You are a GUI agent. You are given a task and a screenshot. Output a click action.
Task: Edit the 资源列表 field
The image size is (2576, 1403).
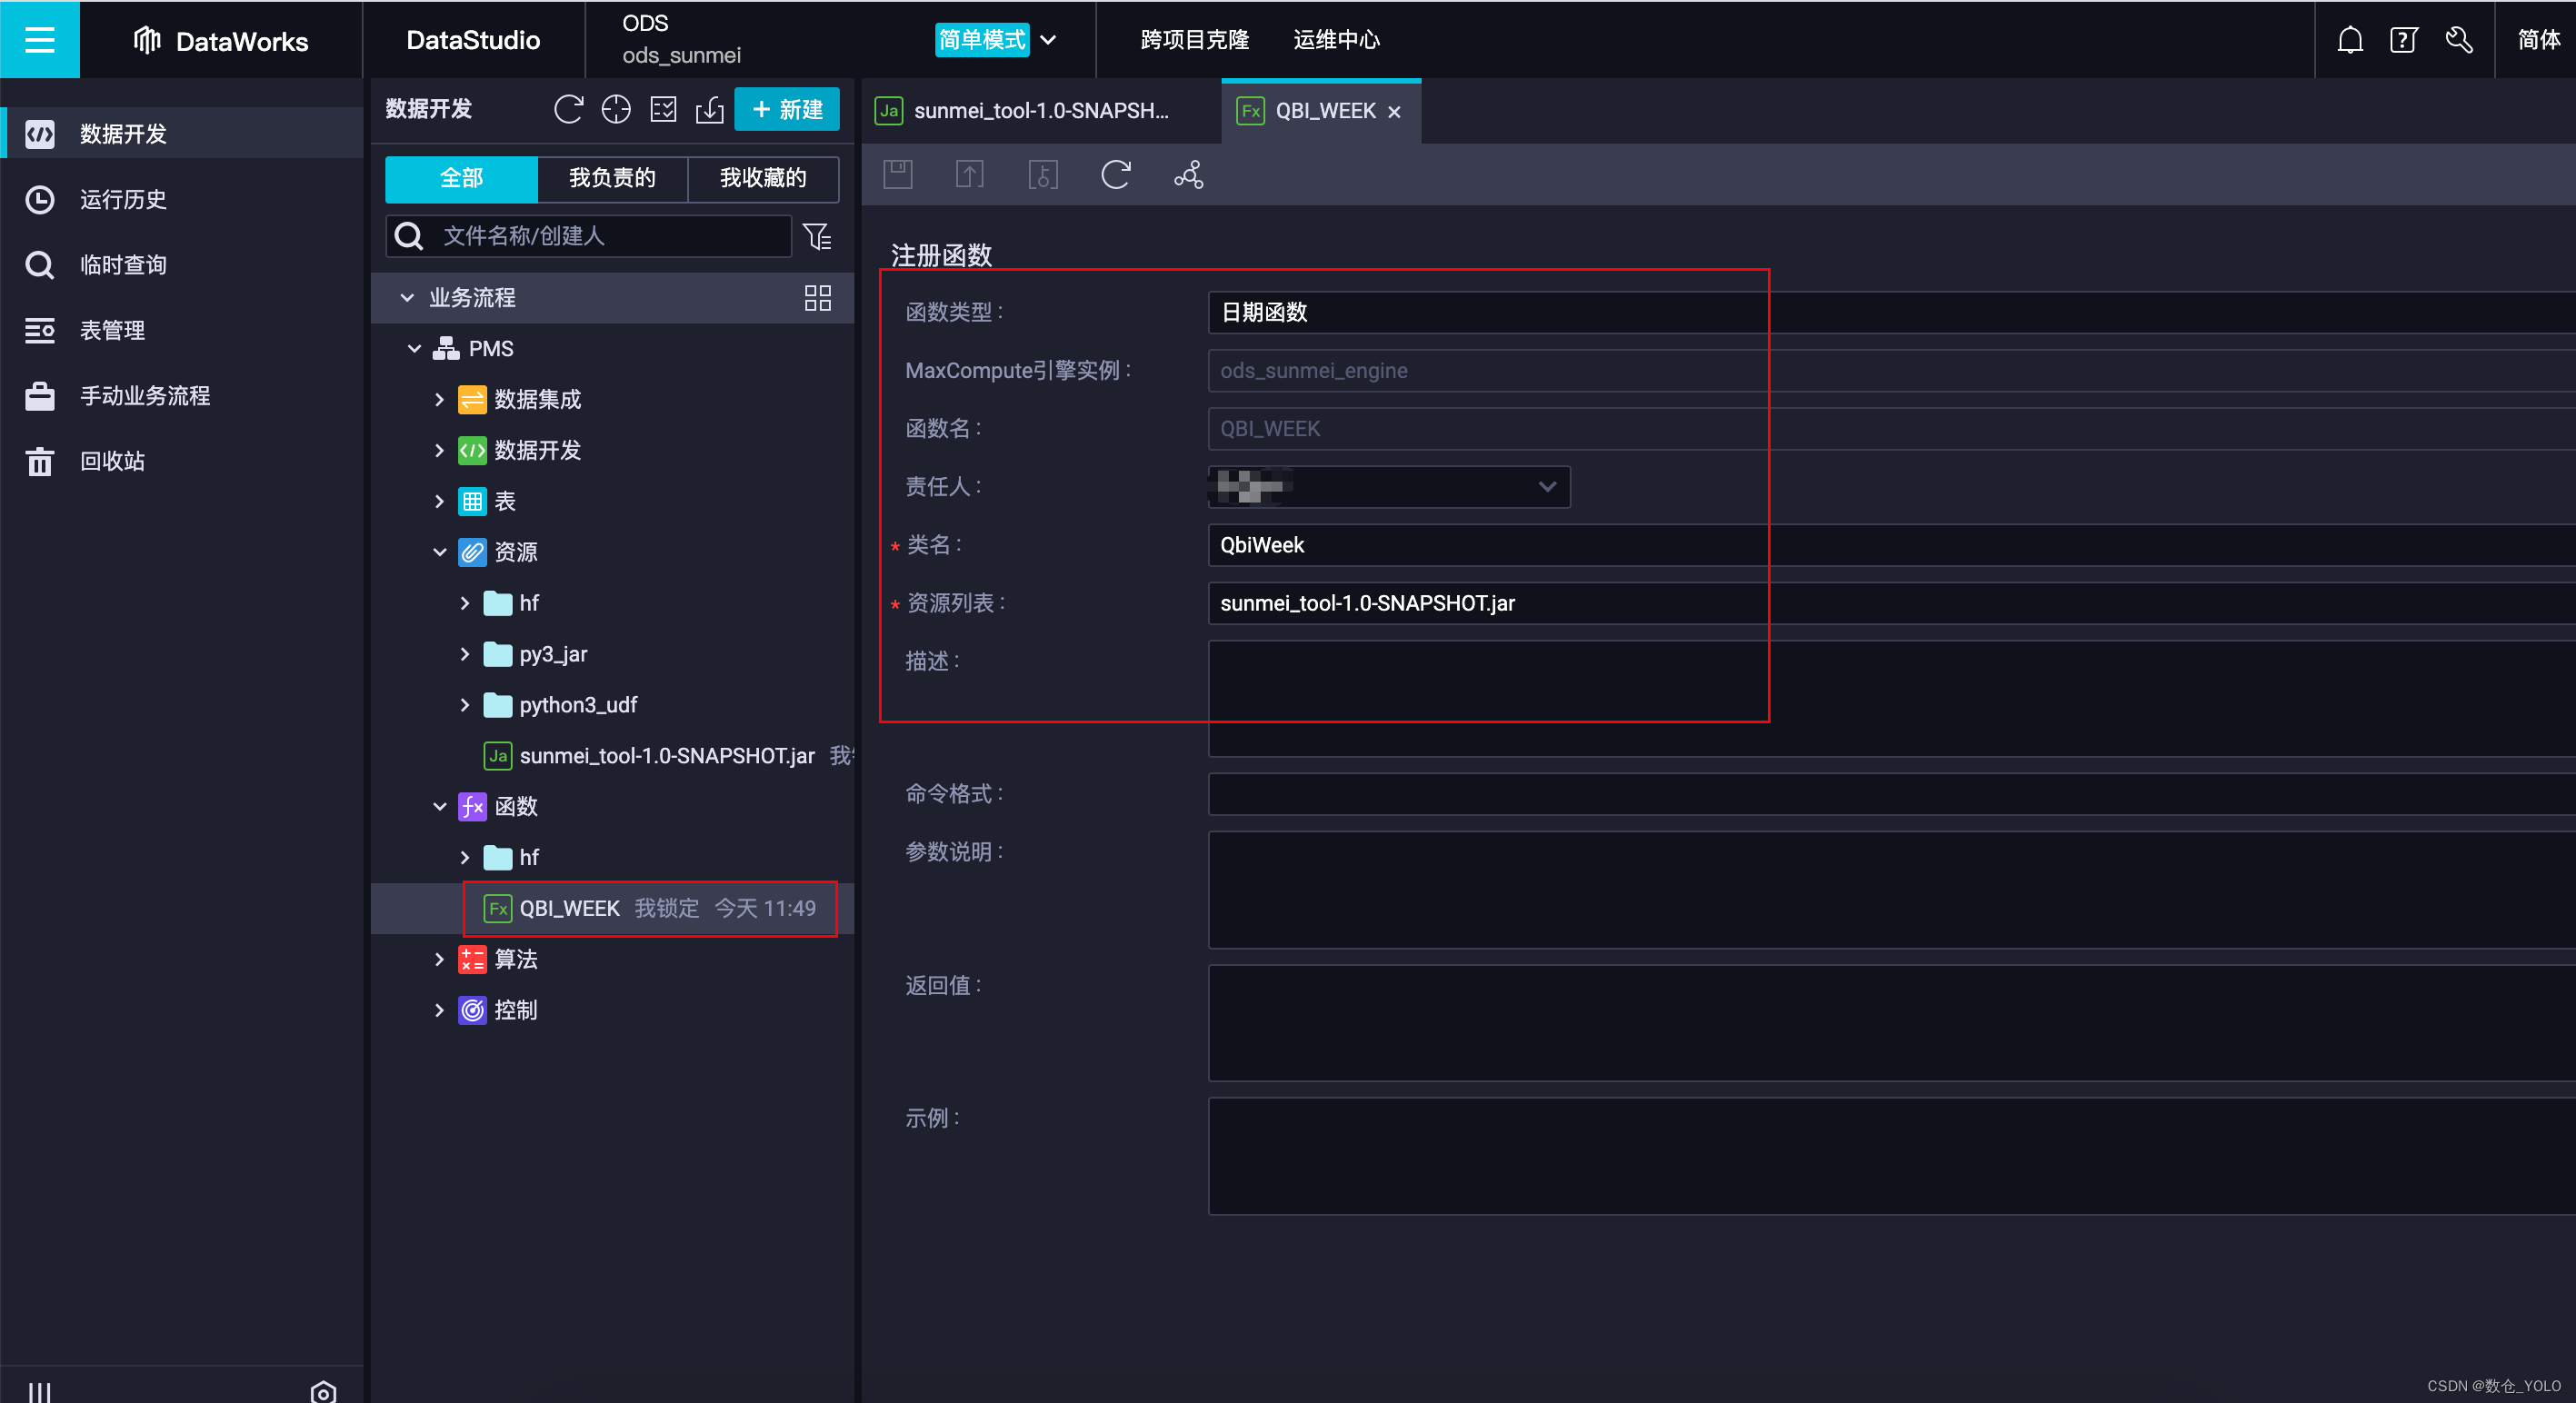pos(1891,603)
